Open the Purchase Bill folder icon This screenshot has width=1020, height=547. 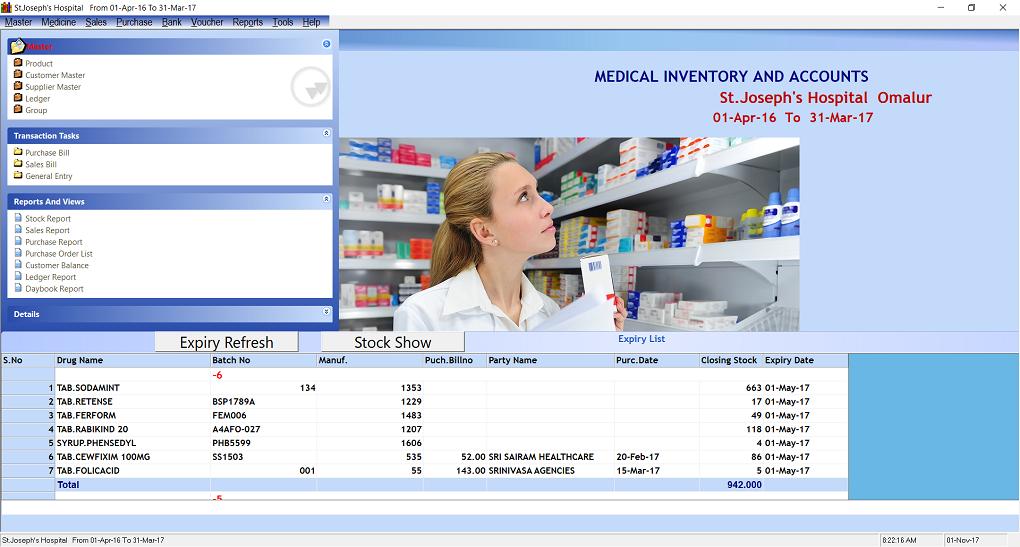[x=18, y=153]
